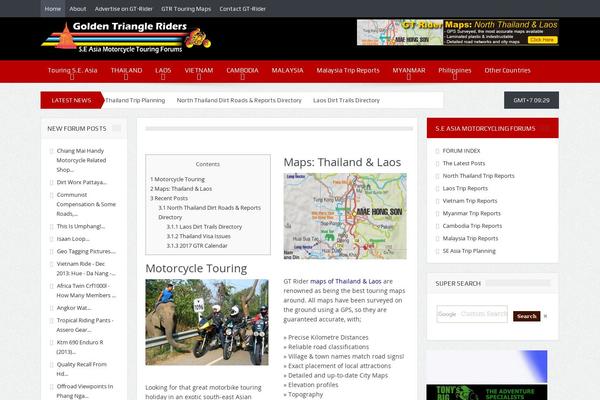Image resolution: width=600 pixels, height=400 pixels.
Task: Open Laos Trip Reports link
Action: [465, 188]
